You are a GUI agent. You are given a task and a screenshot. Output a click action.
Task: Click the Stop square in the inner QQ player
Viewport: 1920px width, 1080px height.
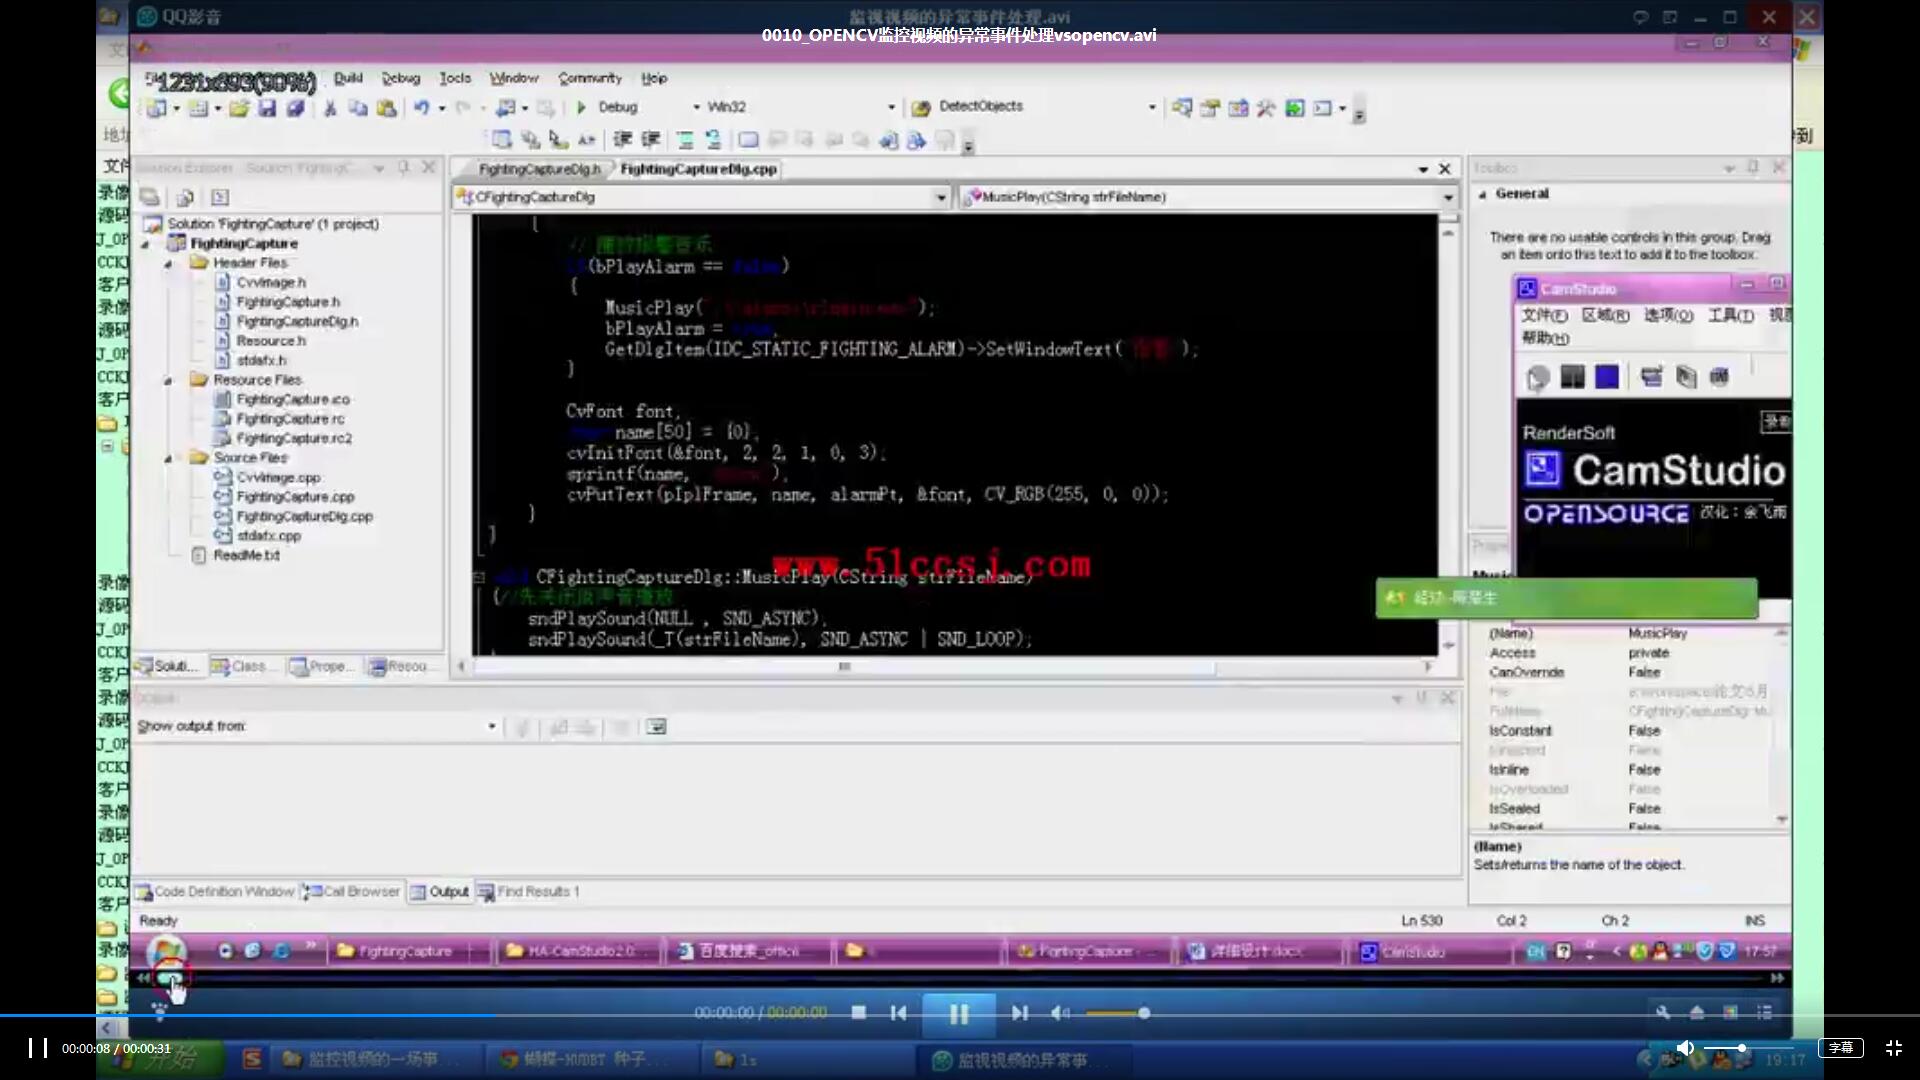click(x=858, y=1013)
